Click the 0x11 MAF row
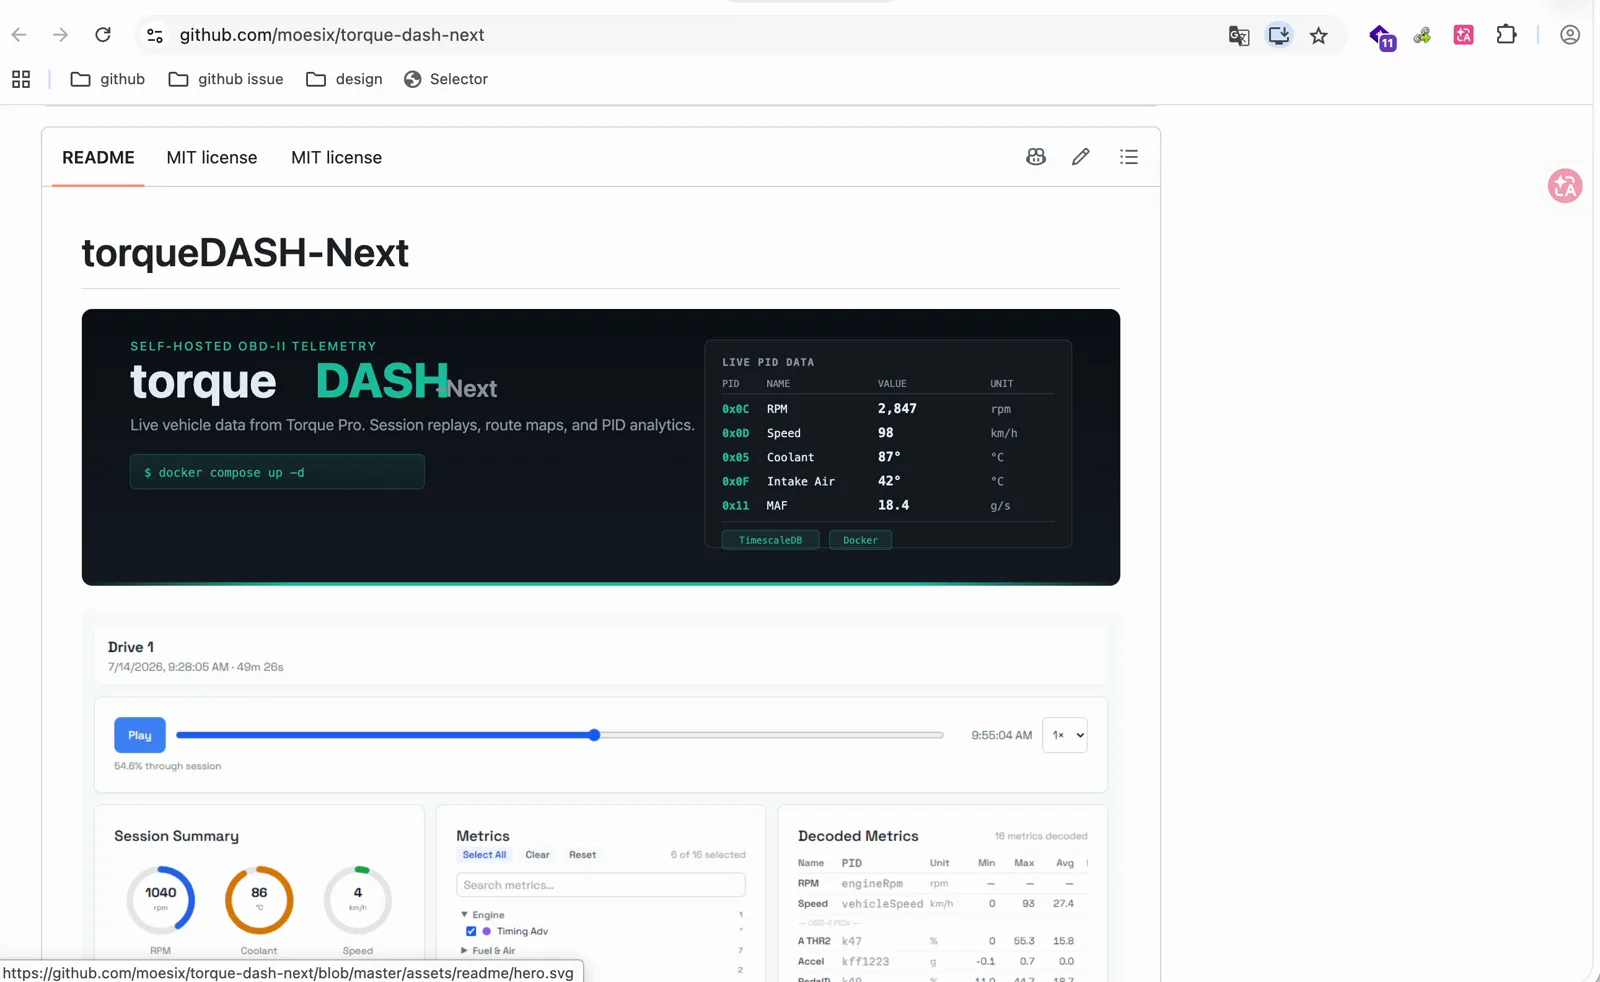The image size is (1600, 982). [888, 505]
